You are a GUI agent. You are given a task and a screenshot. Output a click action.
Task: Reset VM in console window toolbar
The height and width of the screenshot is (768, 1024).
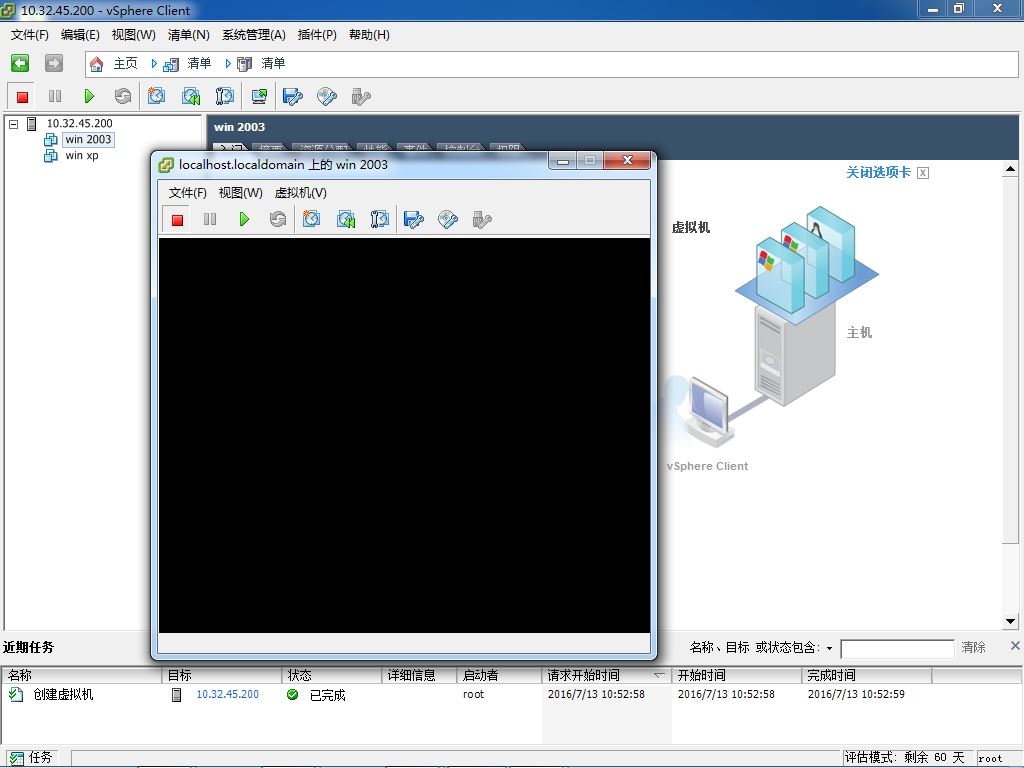278,219
